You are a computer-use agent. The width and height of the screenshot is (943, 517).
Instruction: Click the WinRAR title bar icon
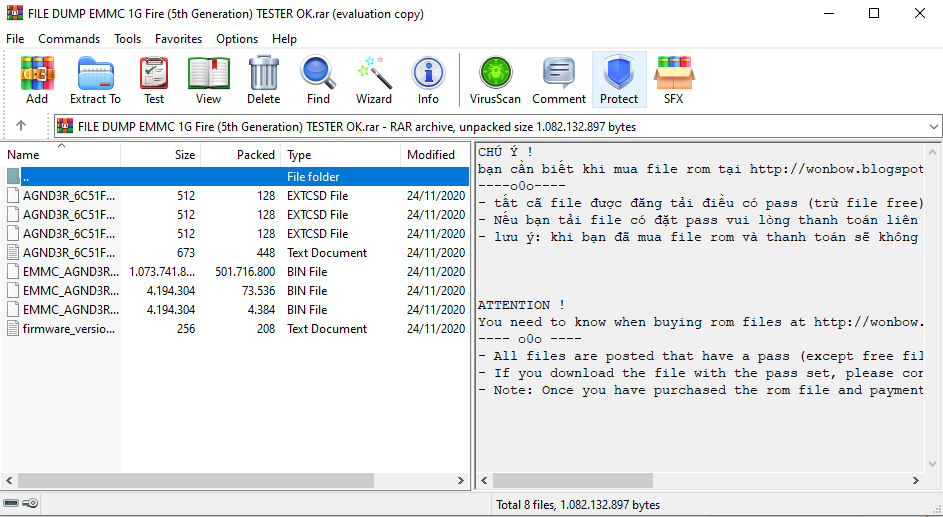pos(14,13)
